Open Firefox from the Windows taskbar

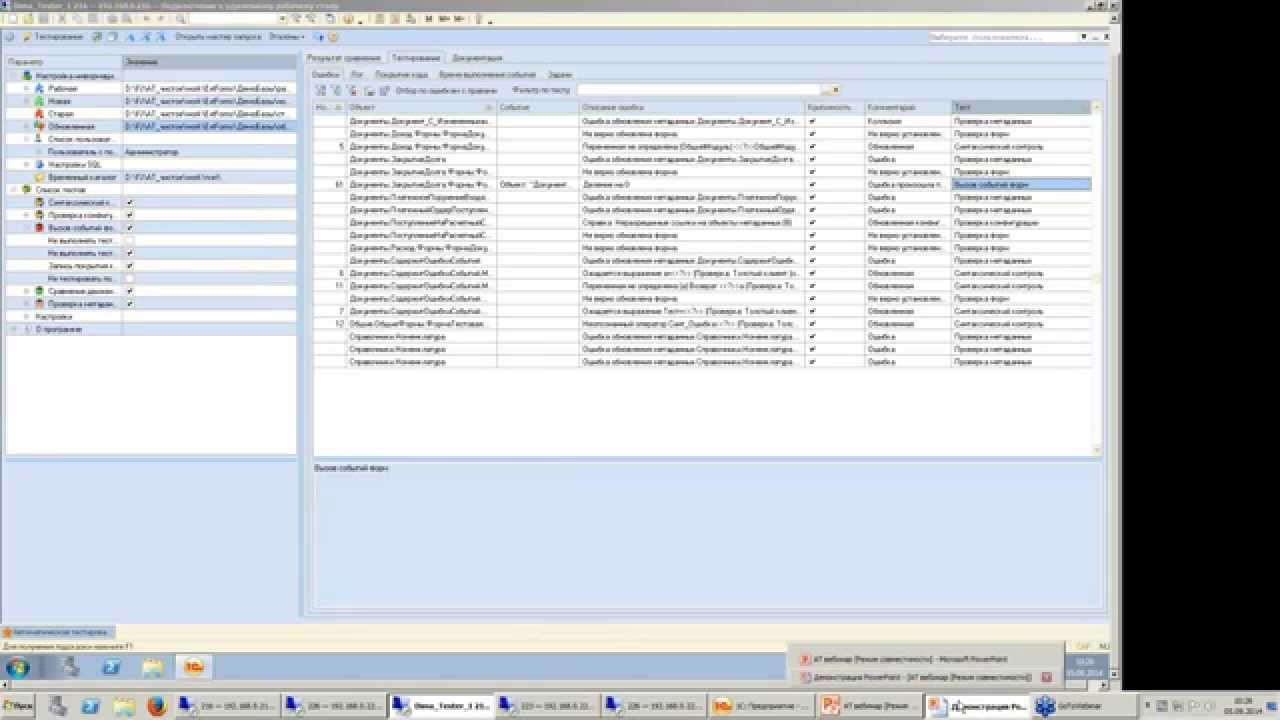click(x=155, y=706)
